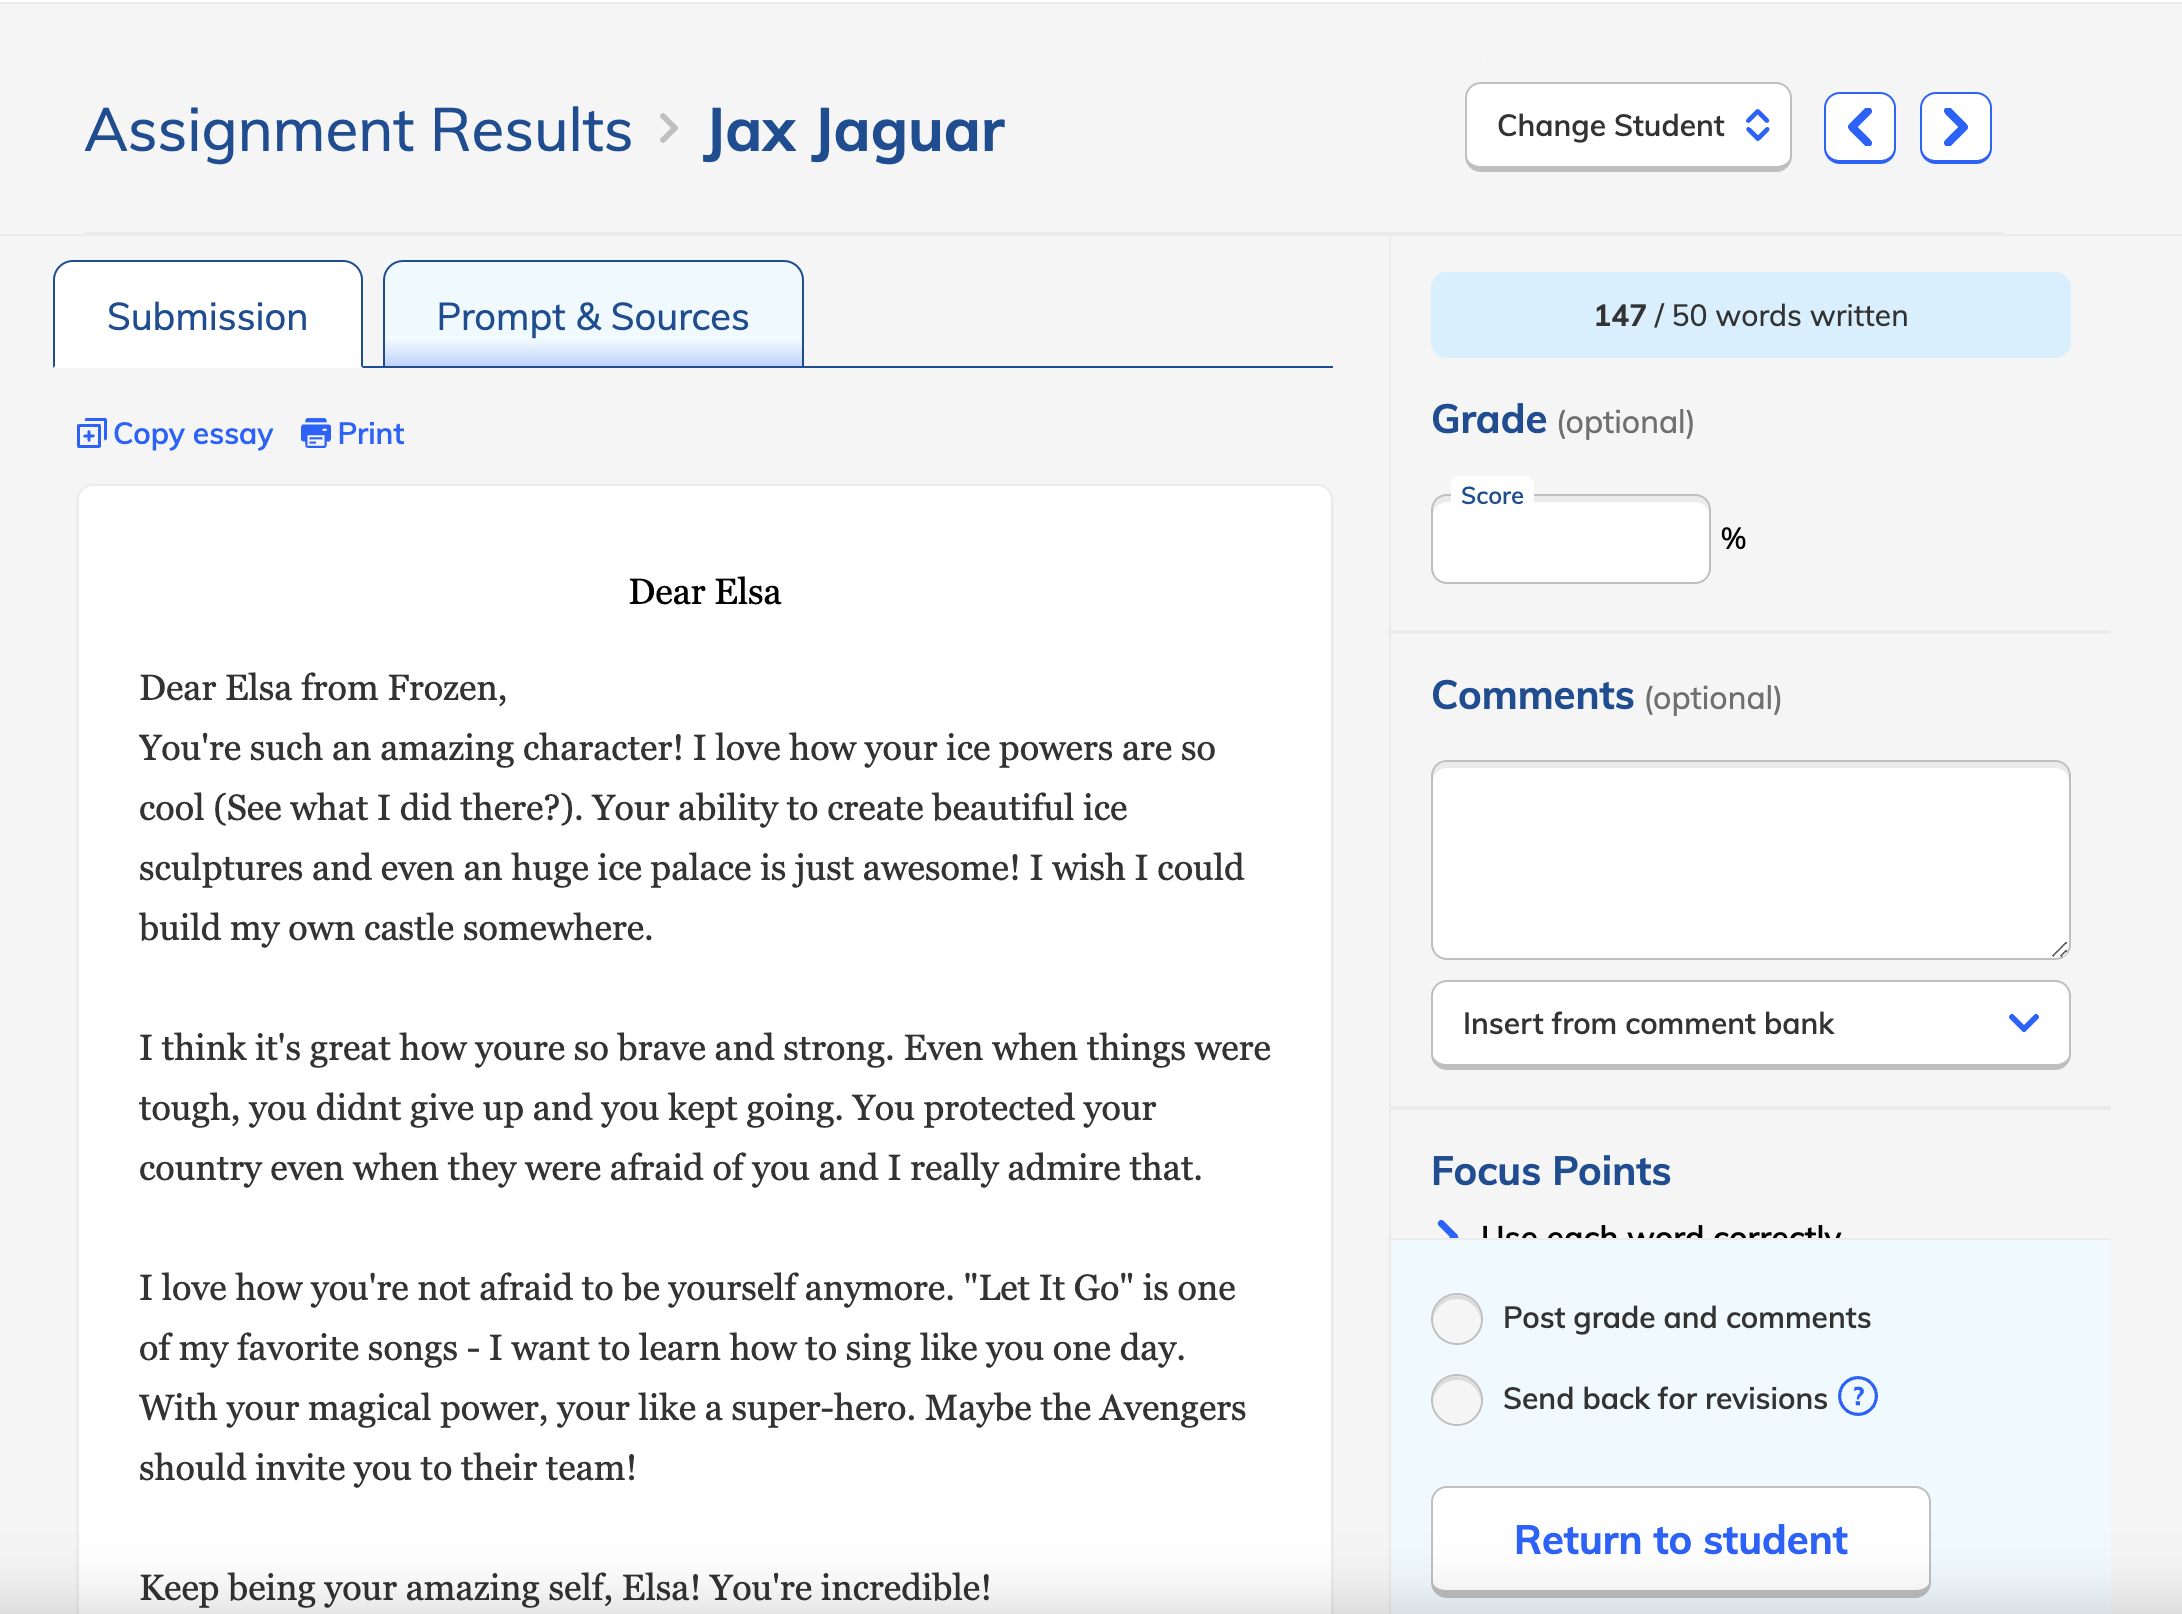Click the Copy essay link text
The height and width of the screenshot is (1614, 2182).
click(x=193, y=434)
